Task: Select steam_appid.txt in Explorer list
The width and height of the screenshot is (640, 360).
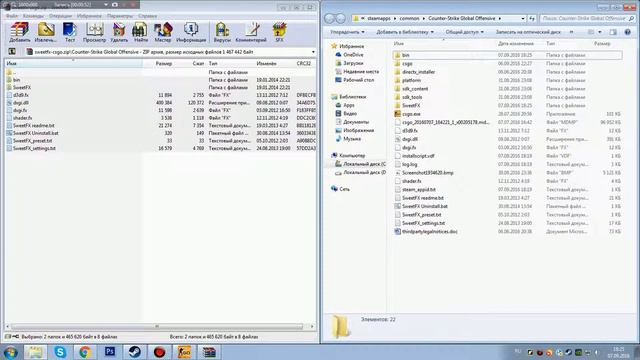Action: tap(418, 189)
